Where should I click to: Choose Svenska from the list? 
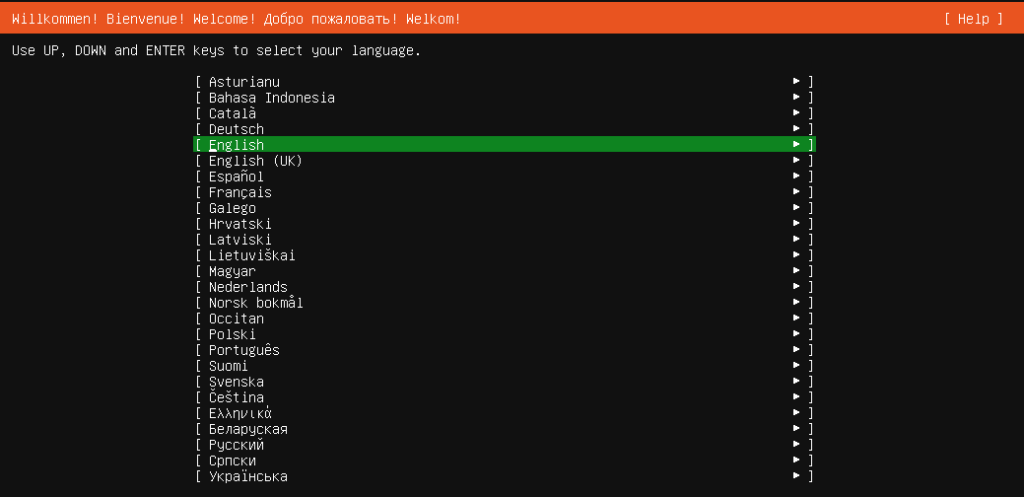(237, 382)
